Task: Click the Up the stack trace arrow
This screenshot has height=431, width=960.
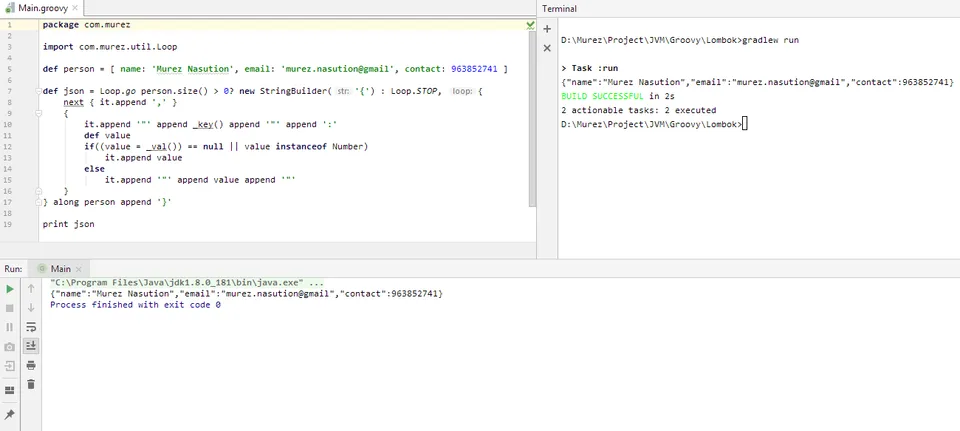Action: coord(31,289)
